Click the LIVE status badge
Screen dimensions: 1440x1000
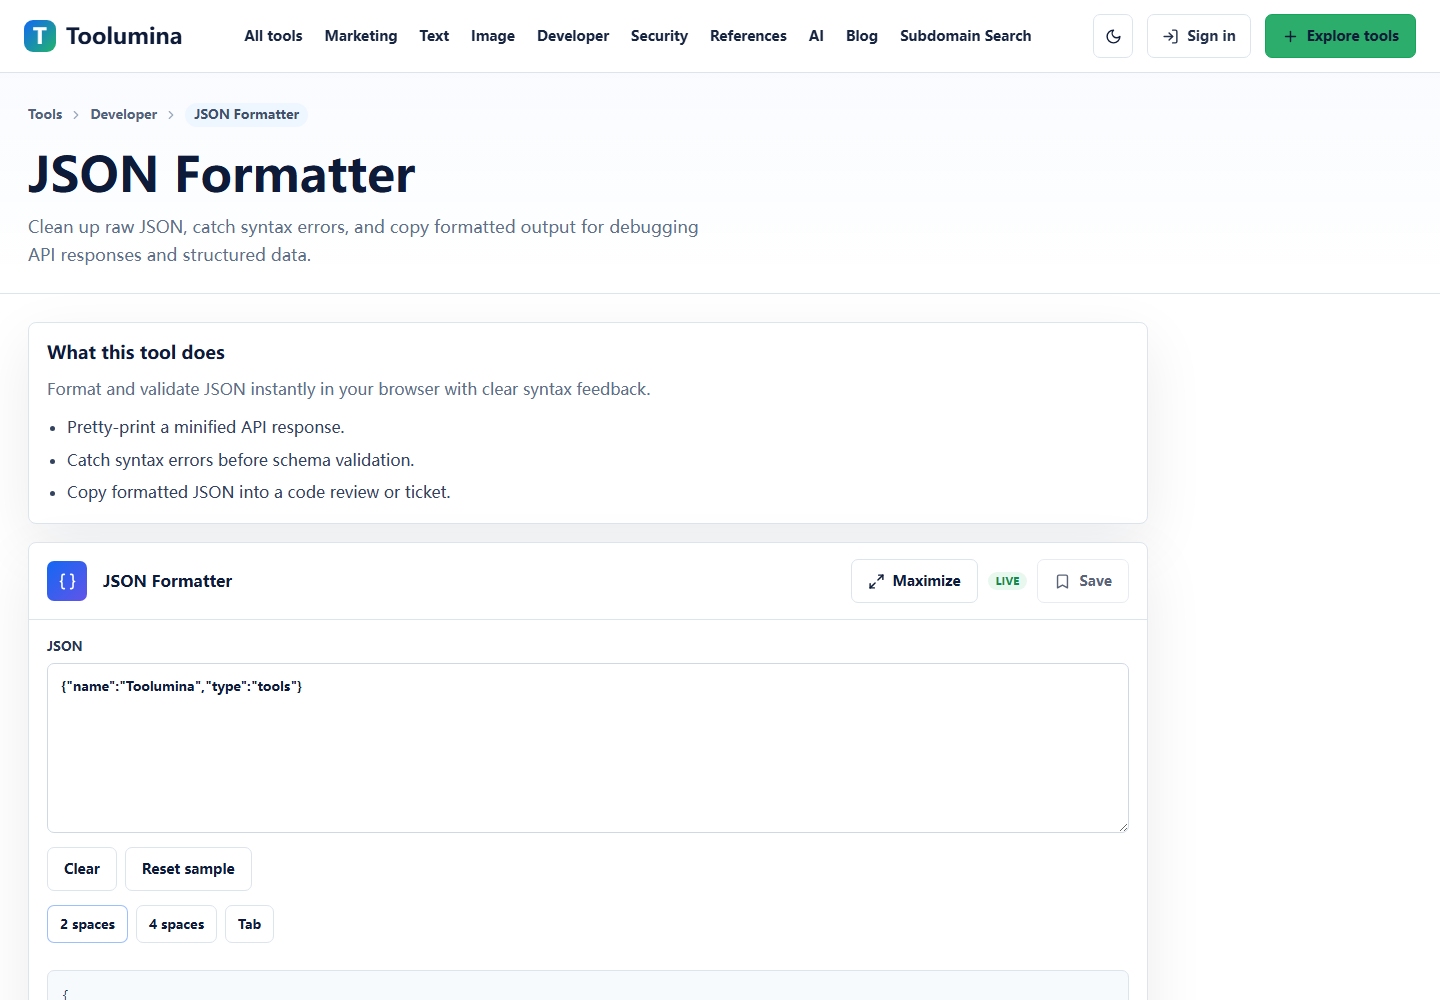pyautogui.click(x=1007, y=581)
